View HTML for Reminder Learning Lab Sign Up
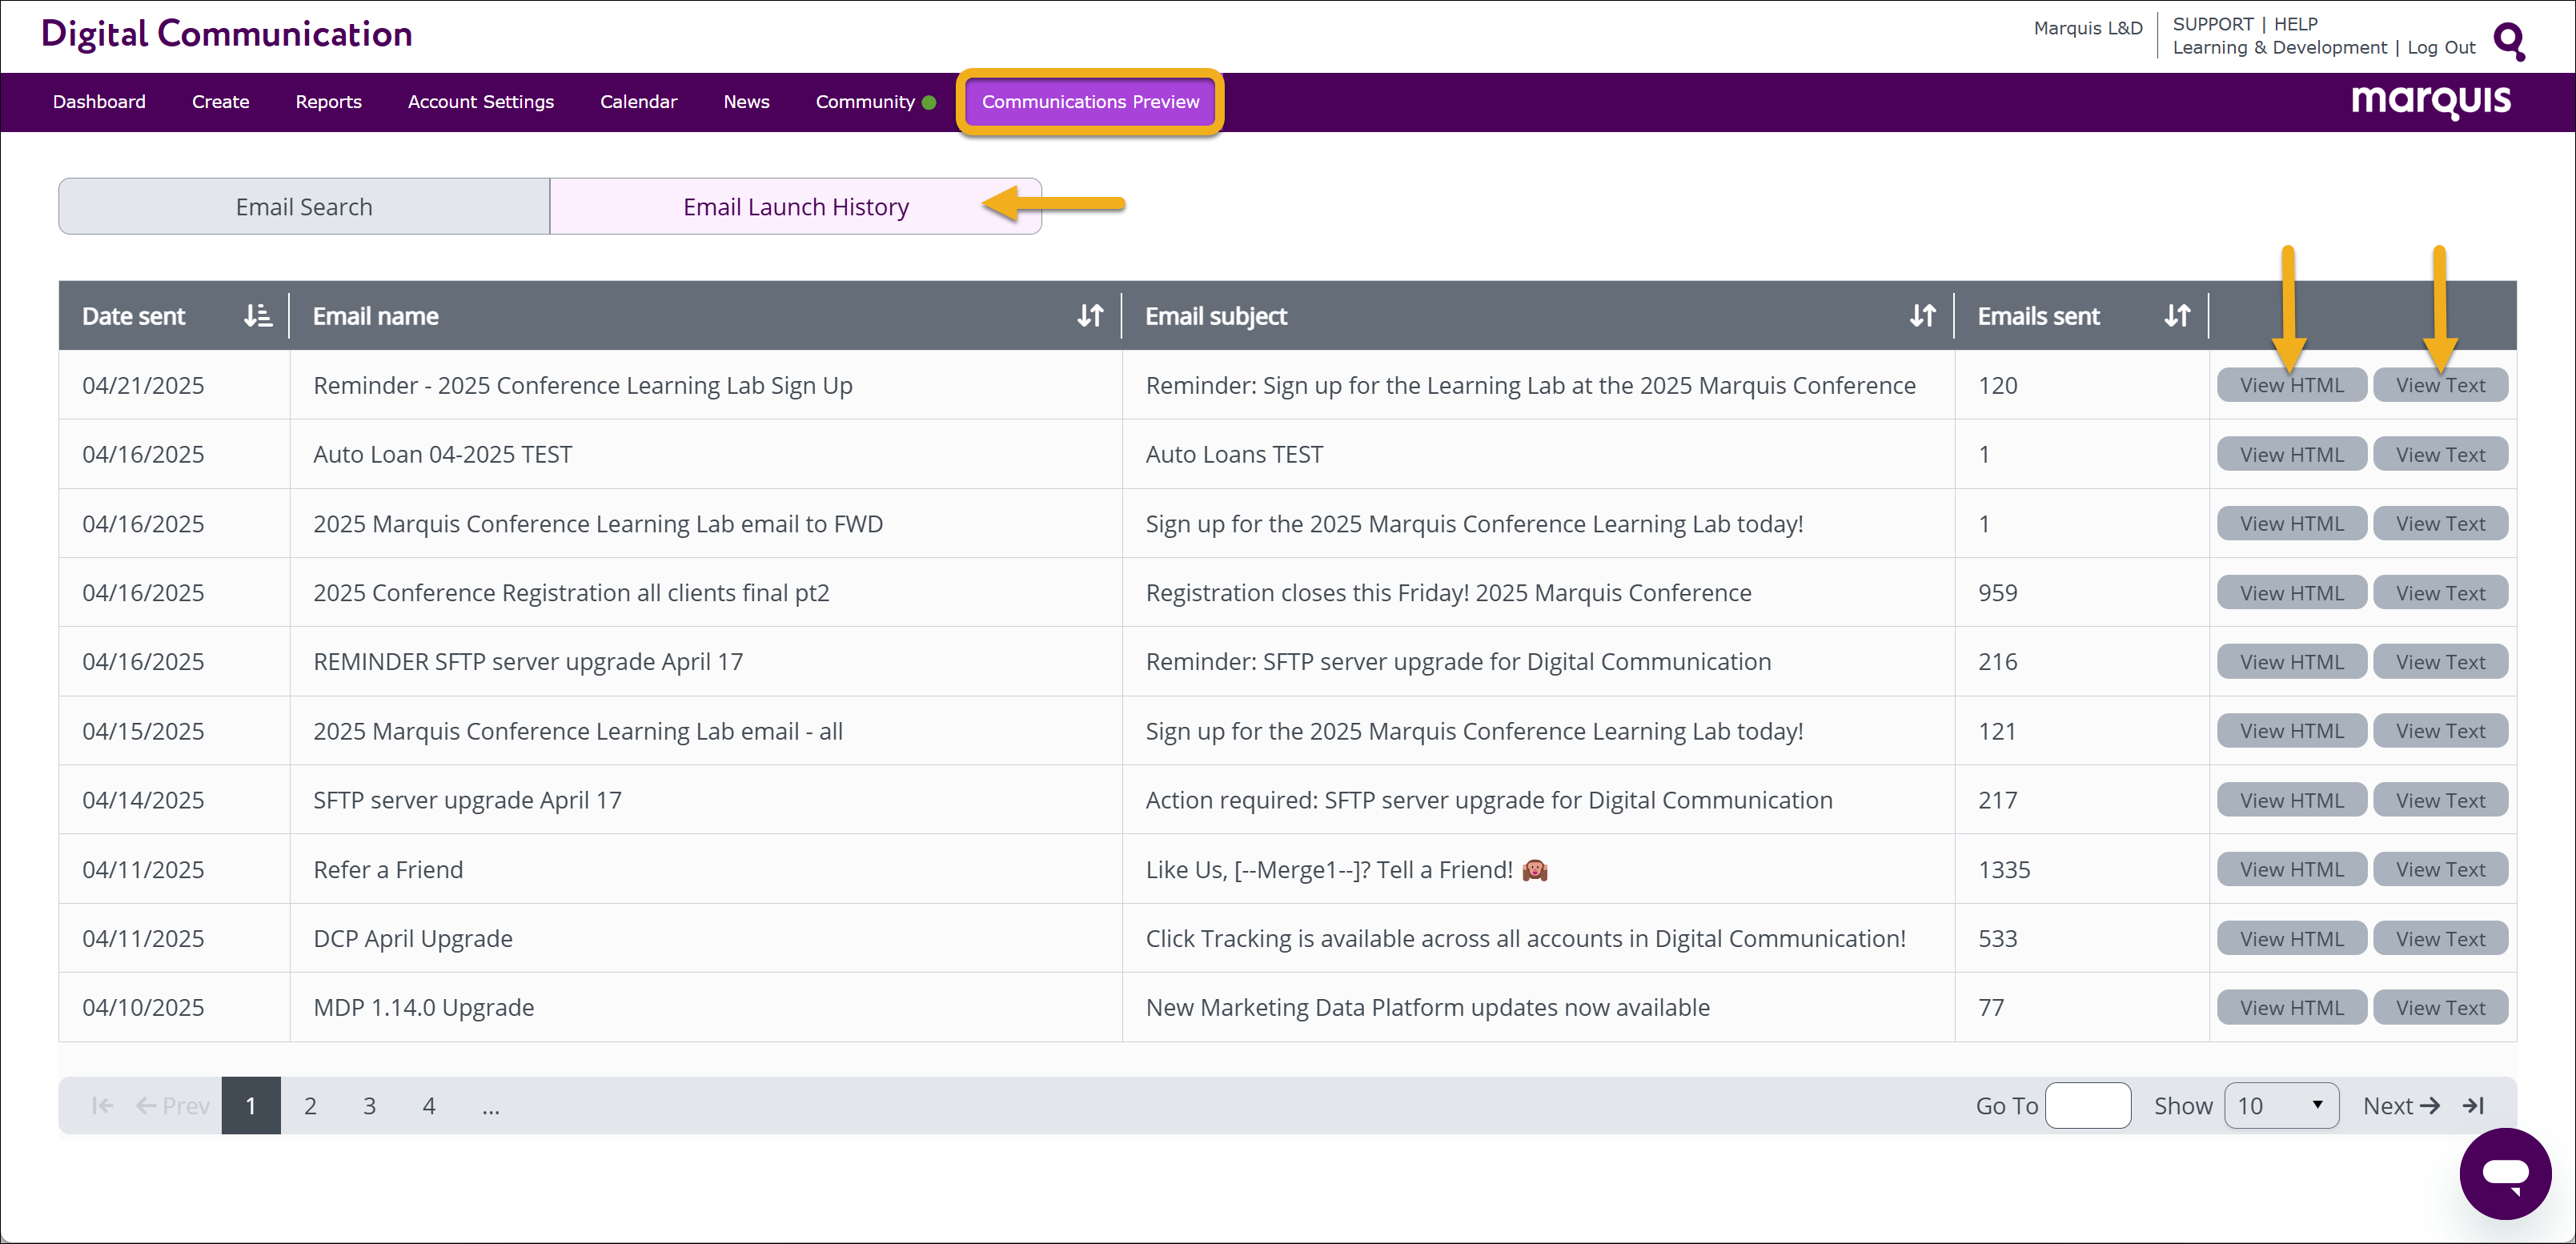This screenshot has height=1244, width=2576. coord(2291,385)
